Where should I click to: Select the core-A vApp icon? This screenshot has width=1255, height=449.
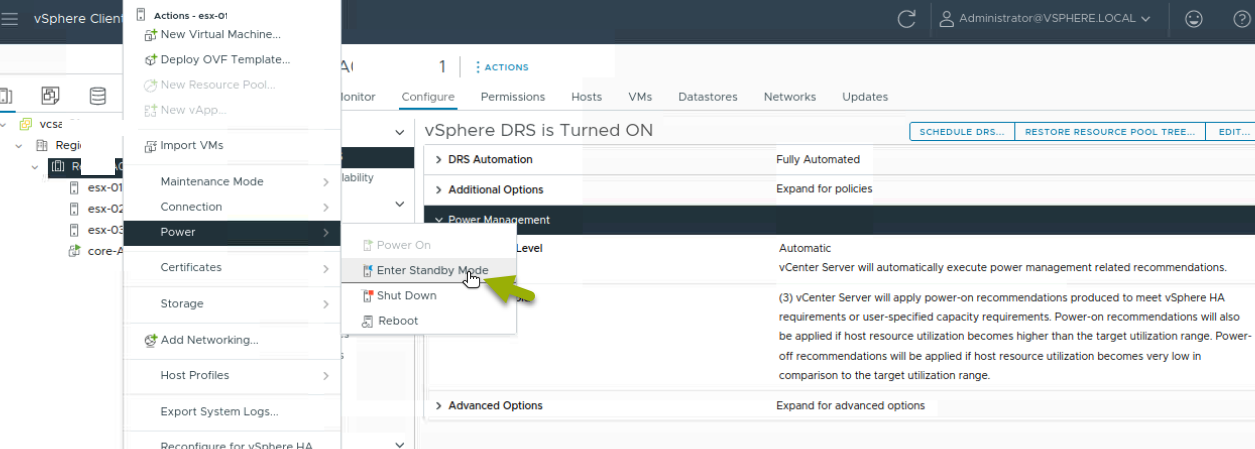coord(74,251)
